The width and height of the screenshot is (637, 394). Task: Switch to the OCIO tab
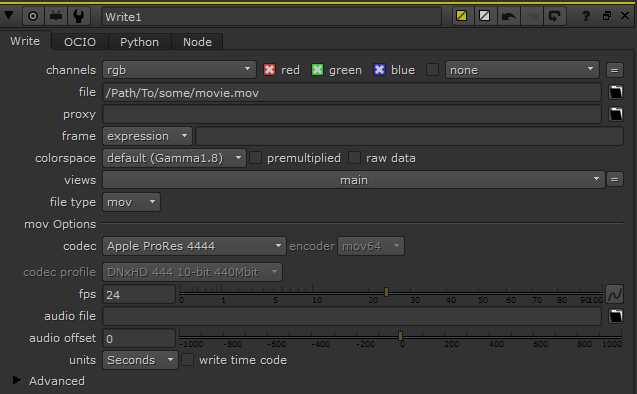pyautogui.click(x=80, y=42)
